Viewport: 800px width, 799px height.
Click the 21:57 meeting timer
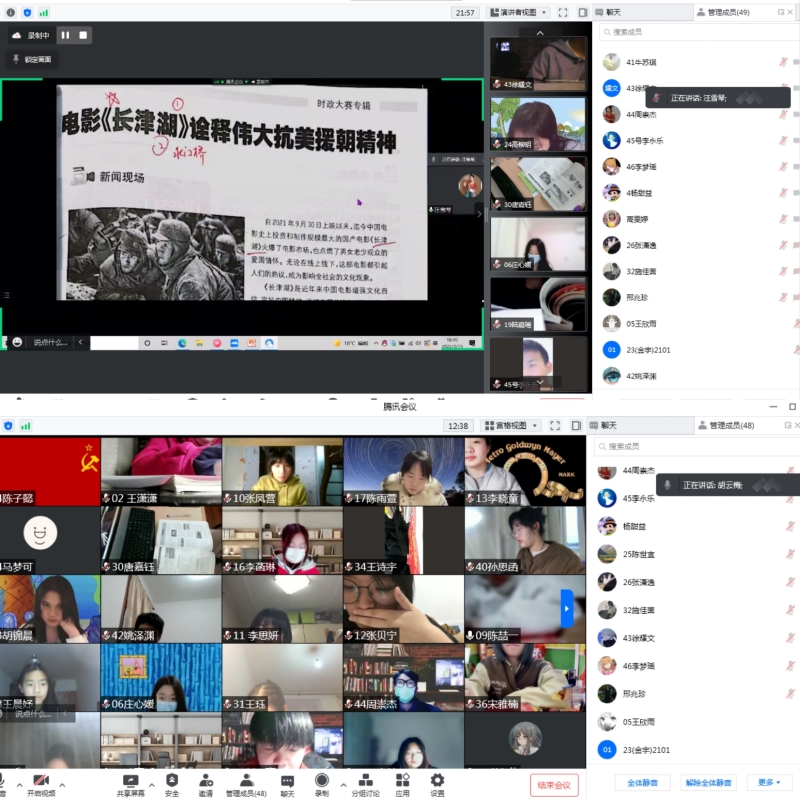tap(465, 13)
